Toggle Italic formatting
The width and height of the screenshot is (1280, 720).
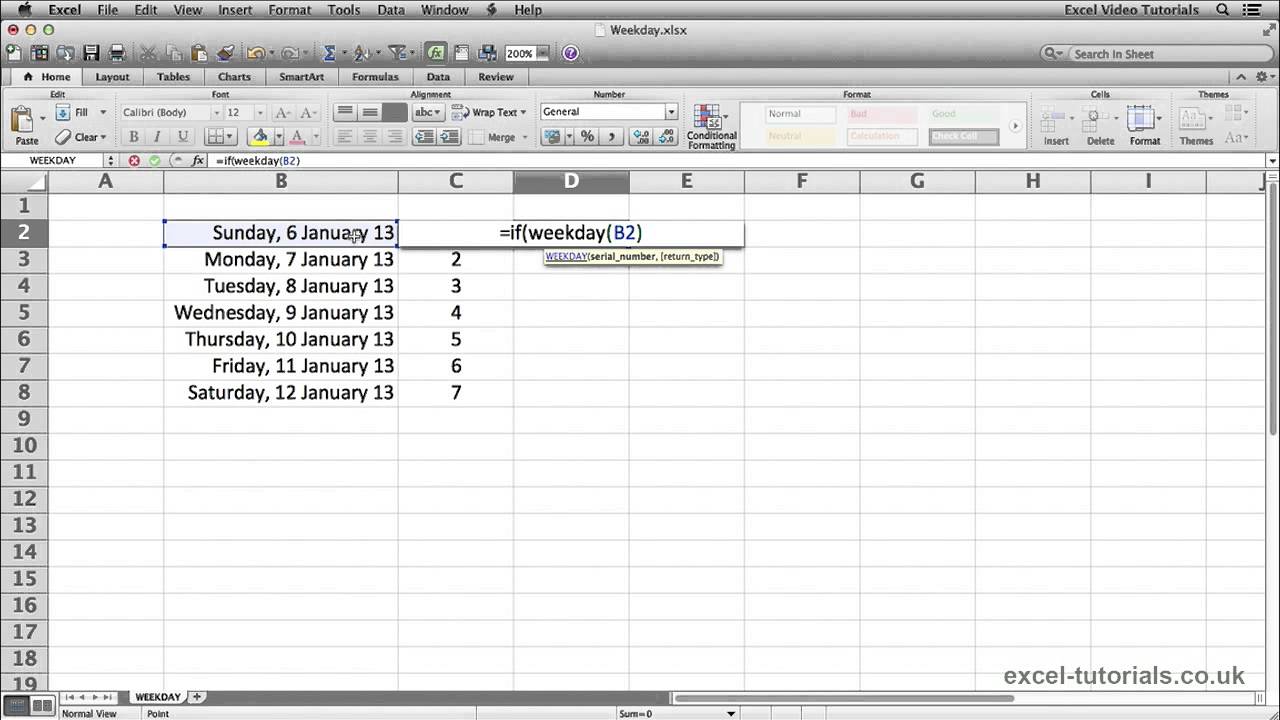click(x=157, y=137)
